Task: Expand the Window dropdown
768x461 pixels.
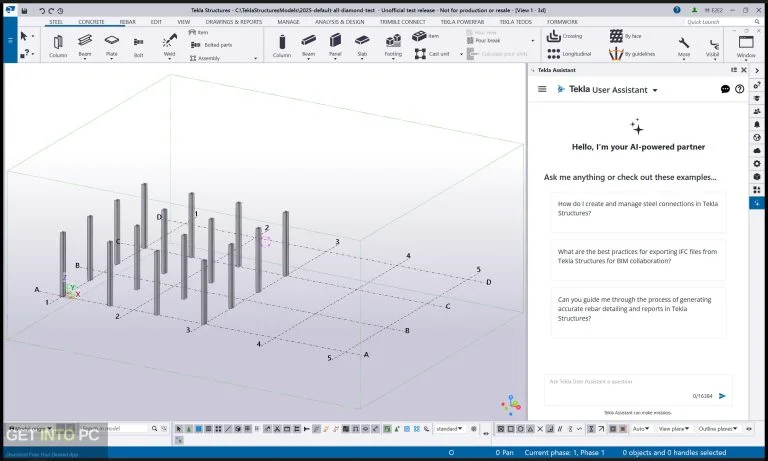Action: click(746, 60)
